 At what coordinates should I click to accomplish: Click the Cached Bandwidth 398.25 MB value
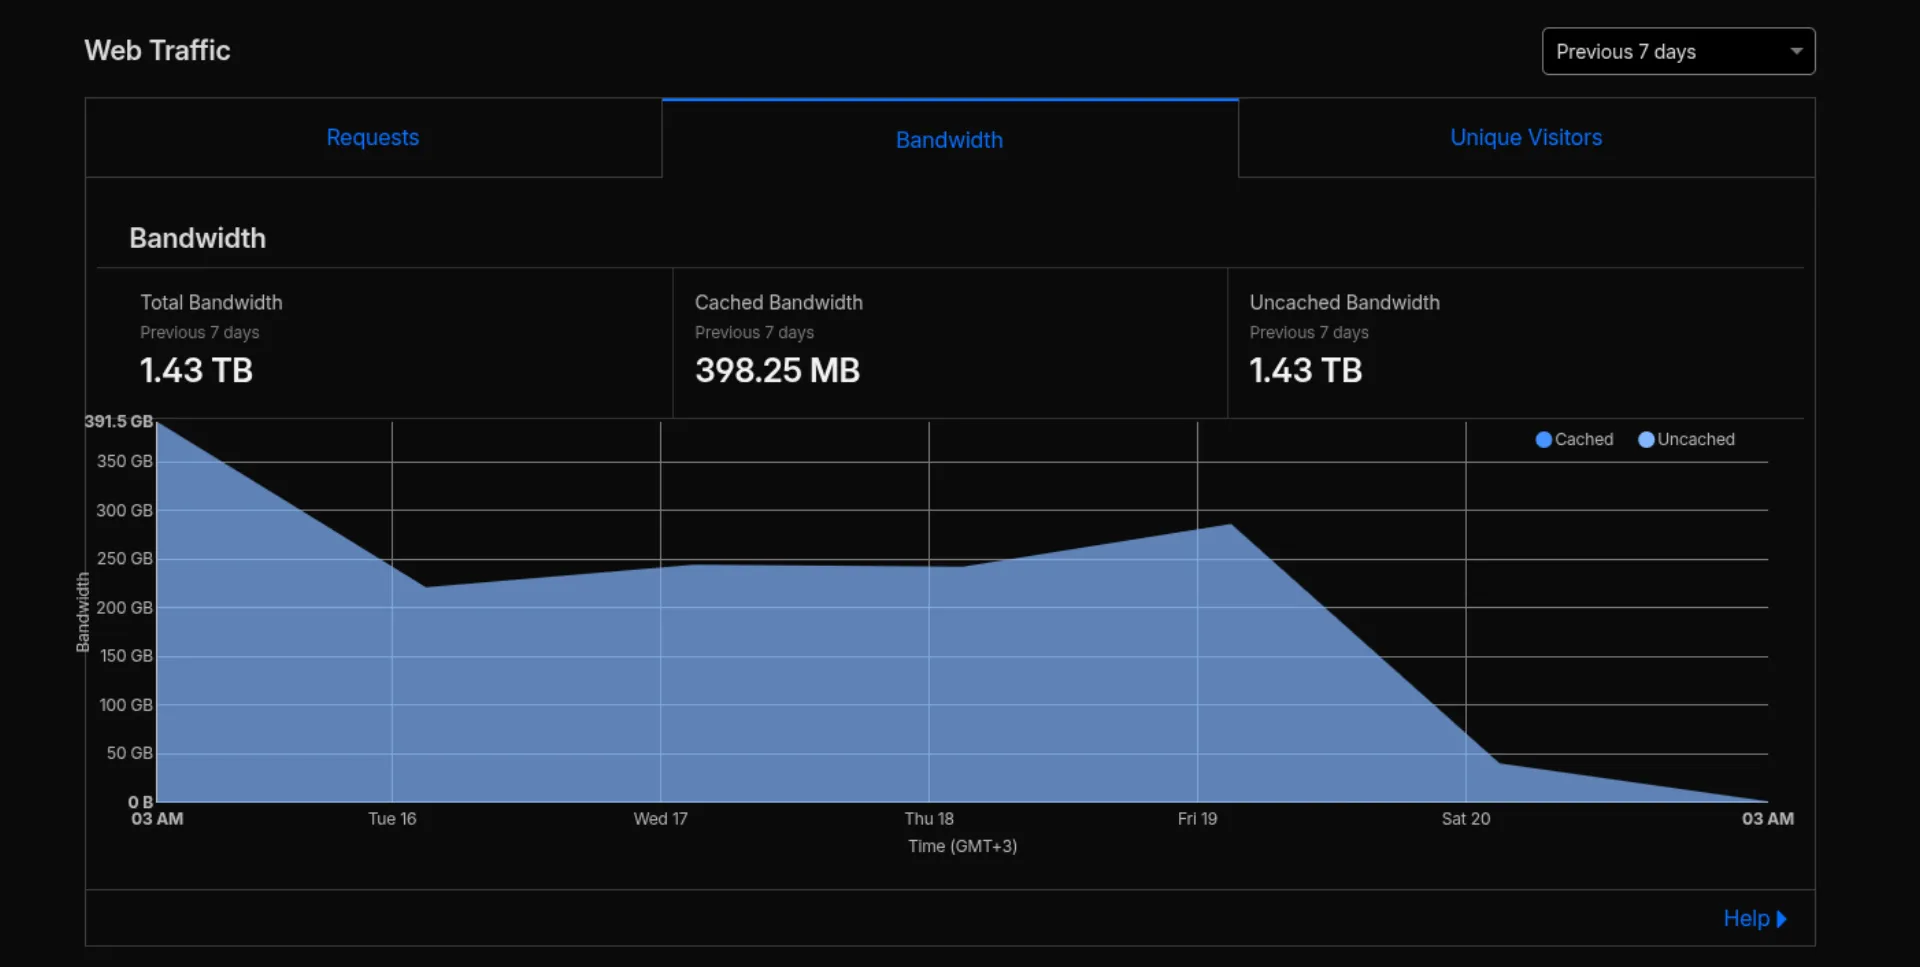pyautogui.click(x=777, y=370)
